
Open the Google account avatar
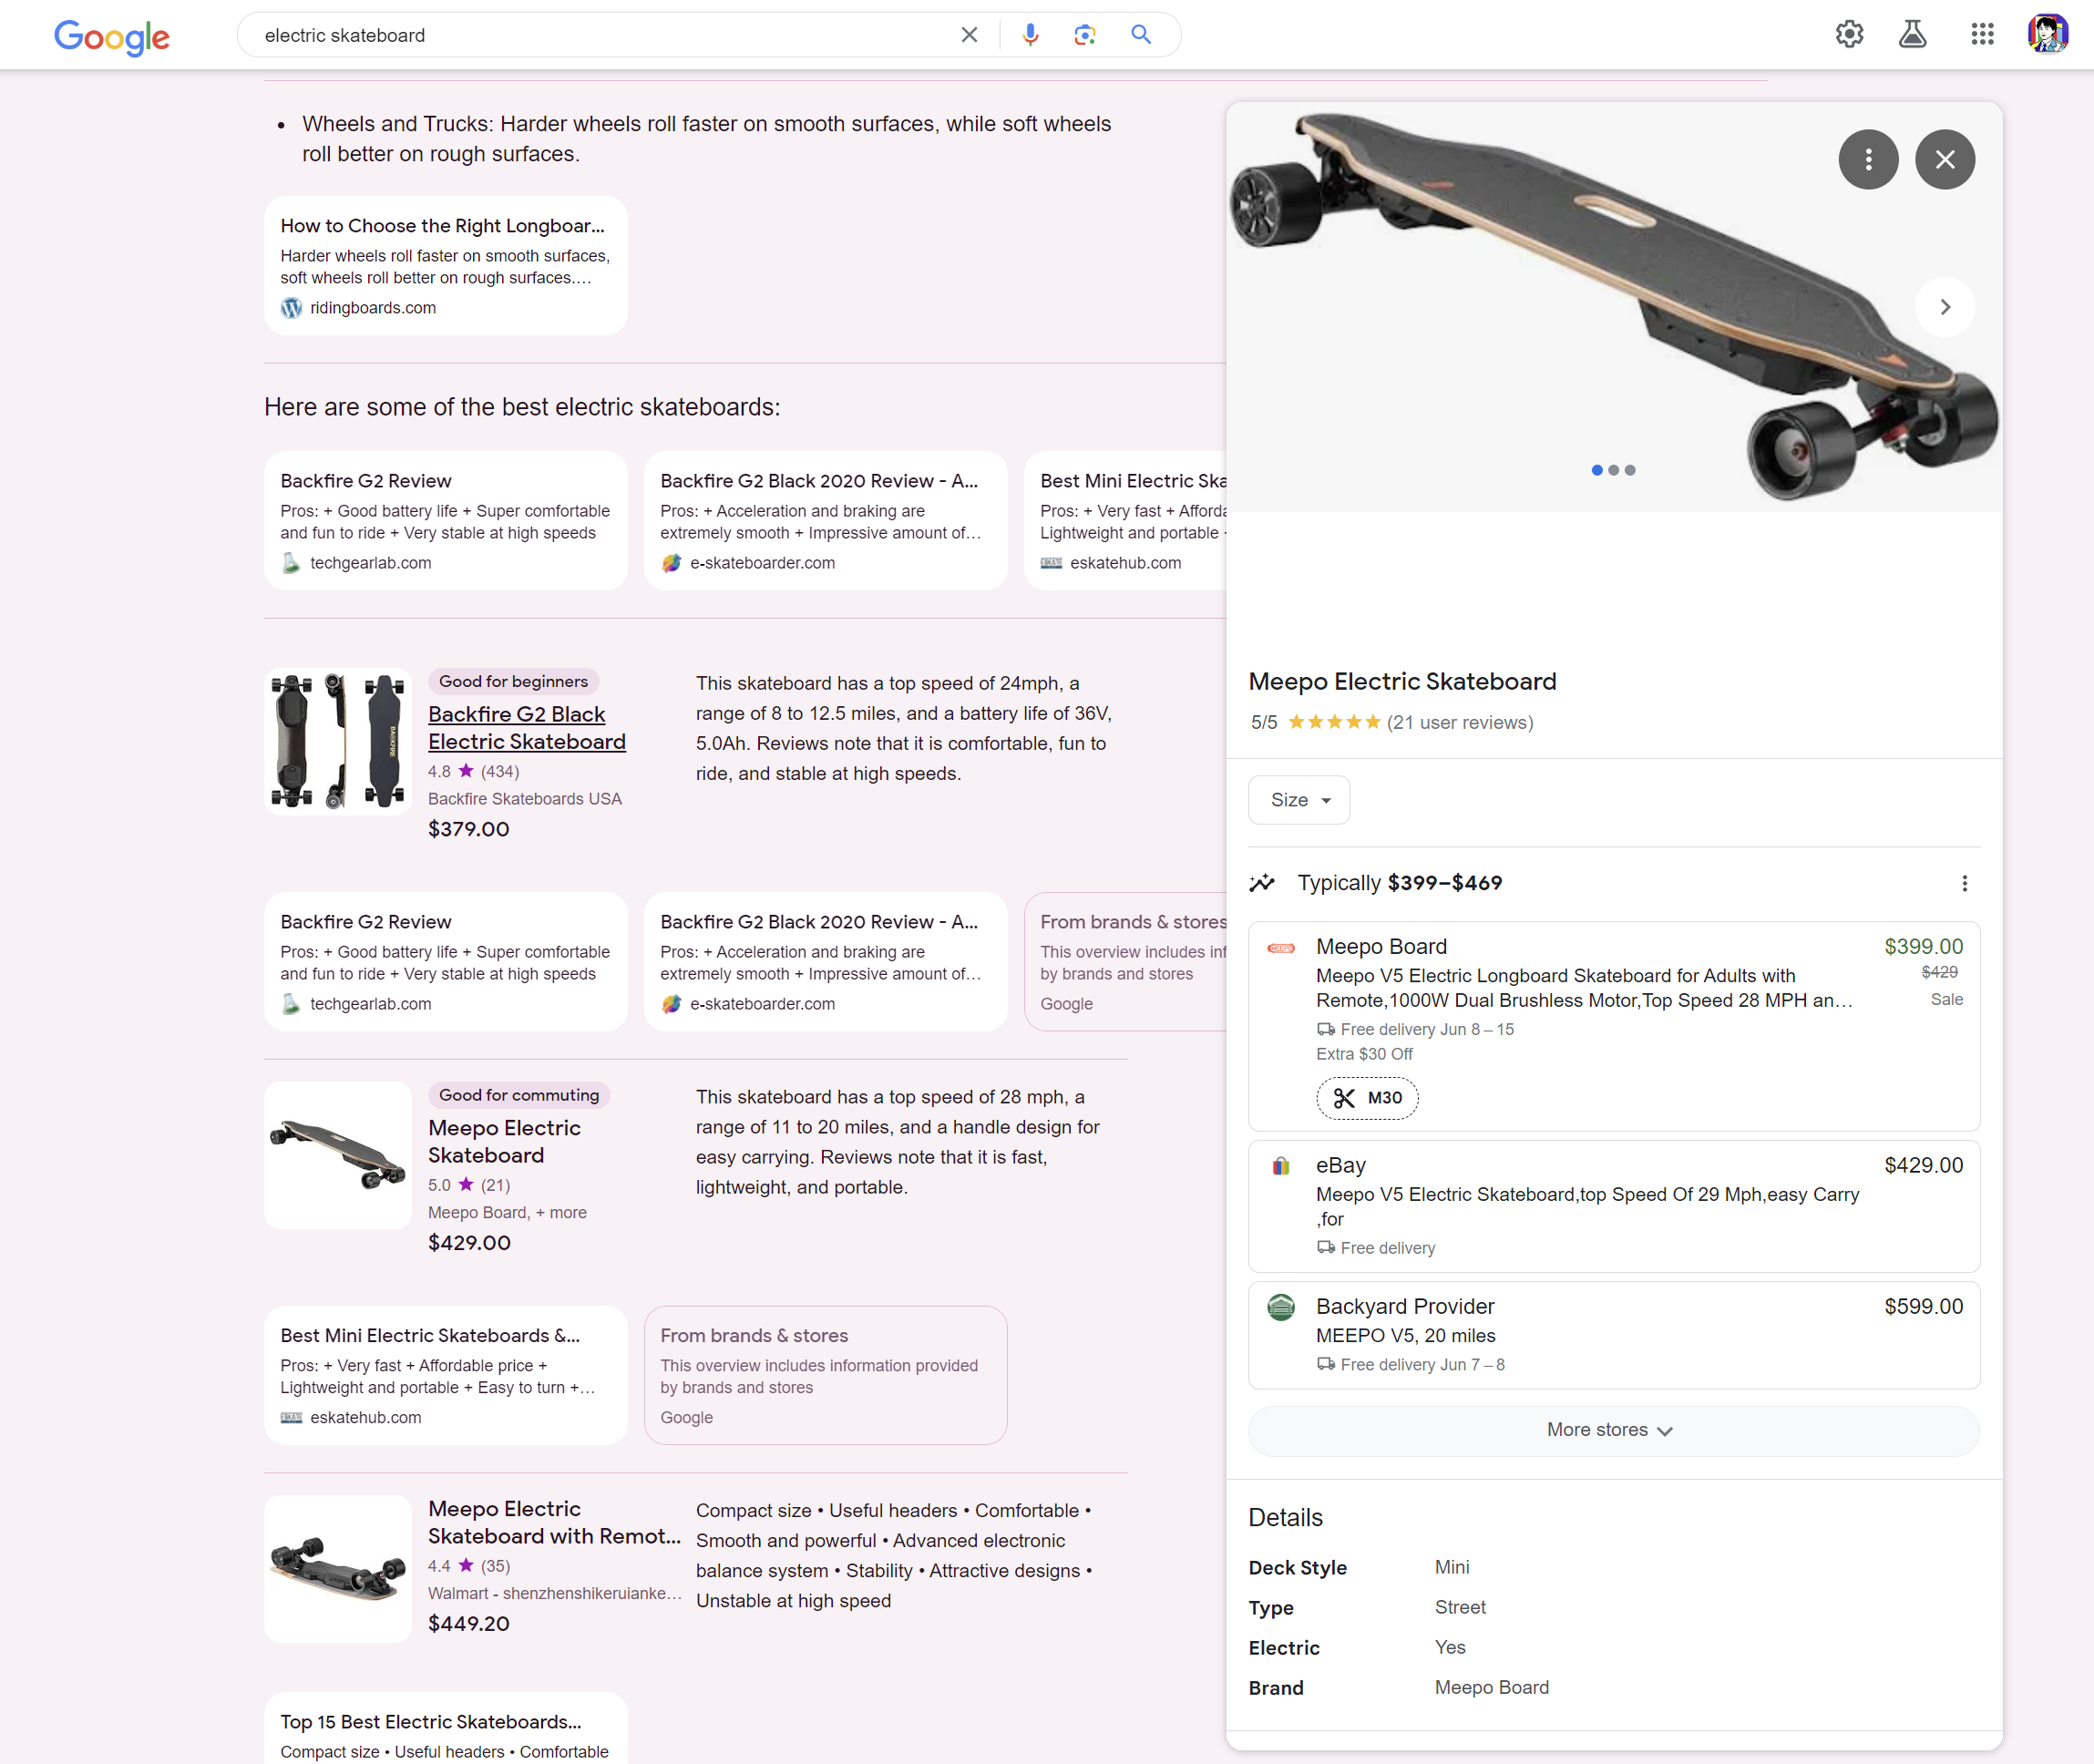(x=2047, y=34)
